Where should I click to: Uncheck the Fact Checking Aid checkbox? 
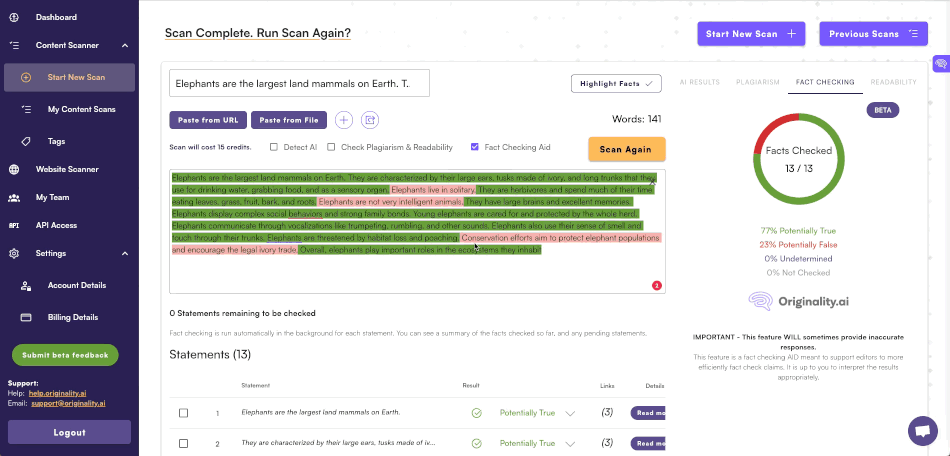click(x=474, y=147)
